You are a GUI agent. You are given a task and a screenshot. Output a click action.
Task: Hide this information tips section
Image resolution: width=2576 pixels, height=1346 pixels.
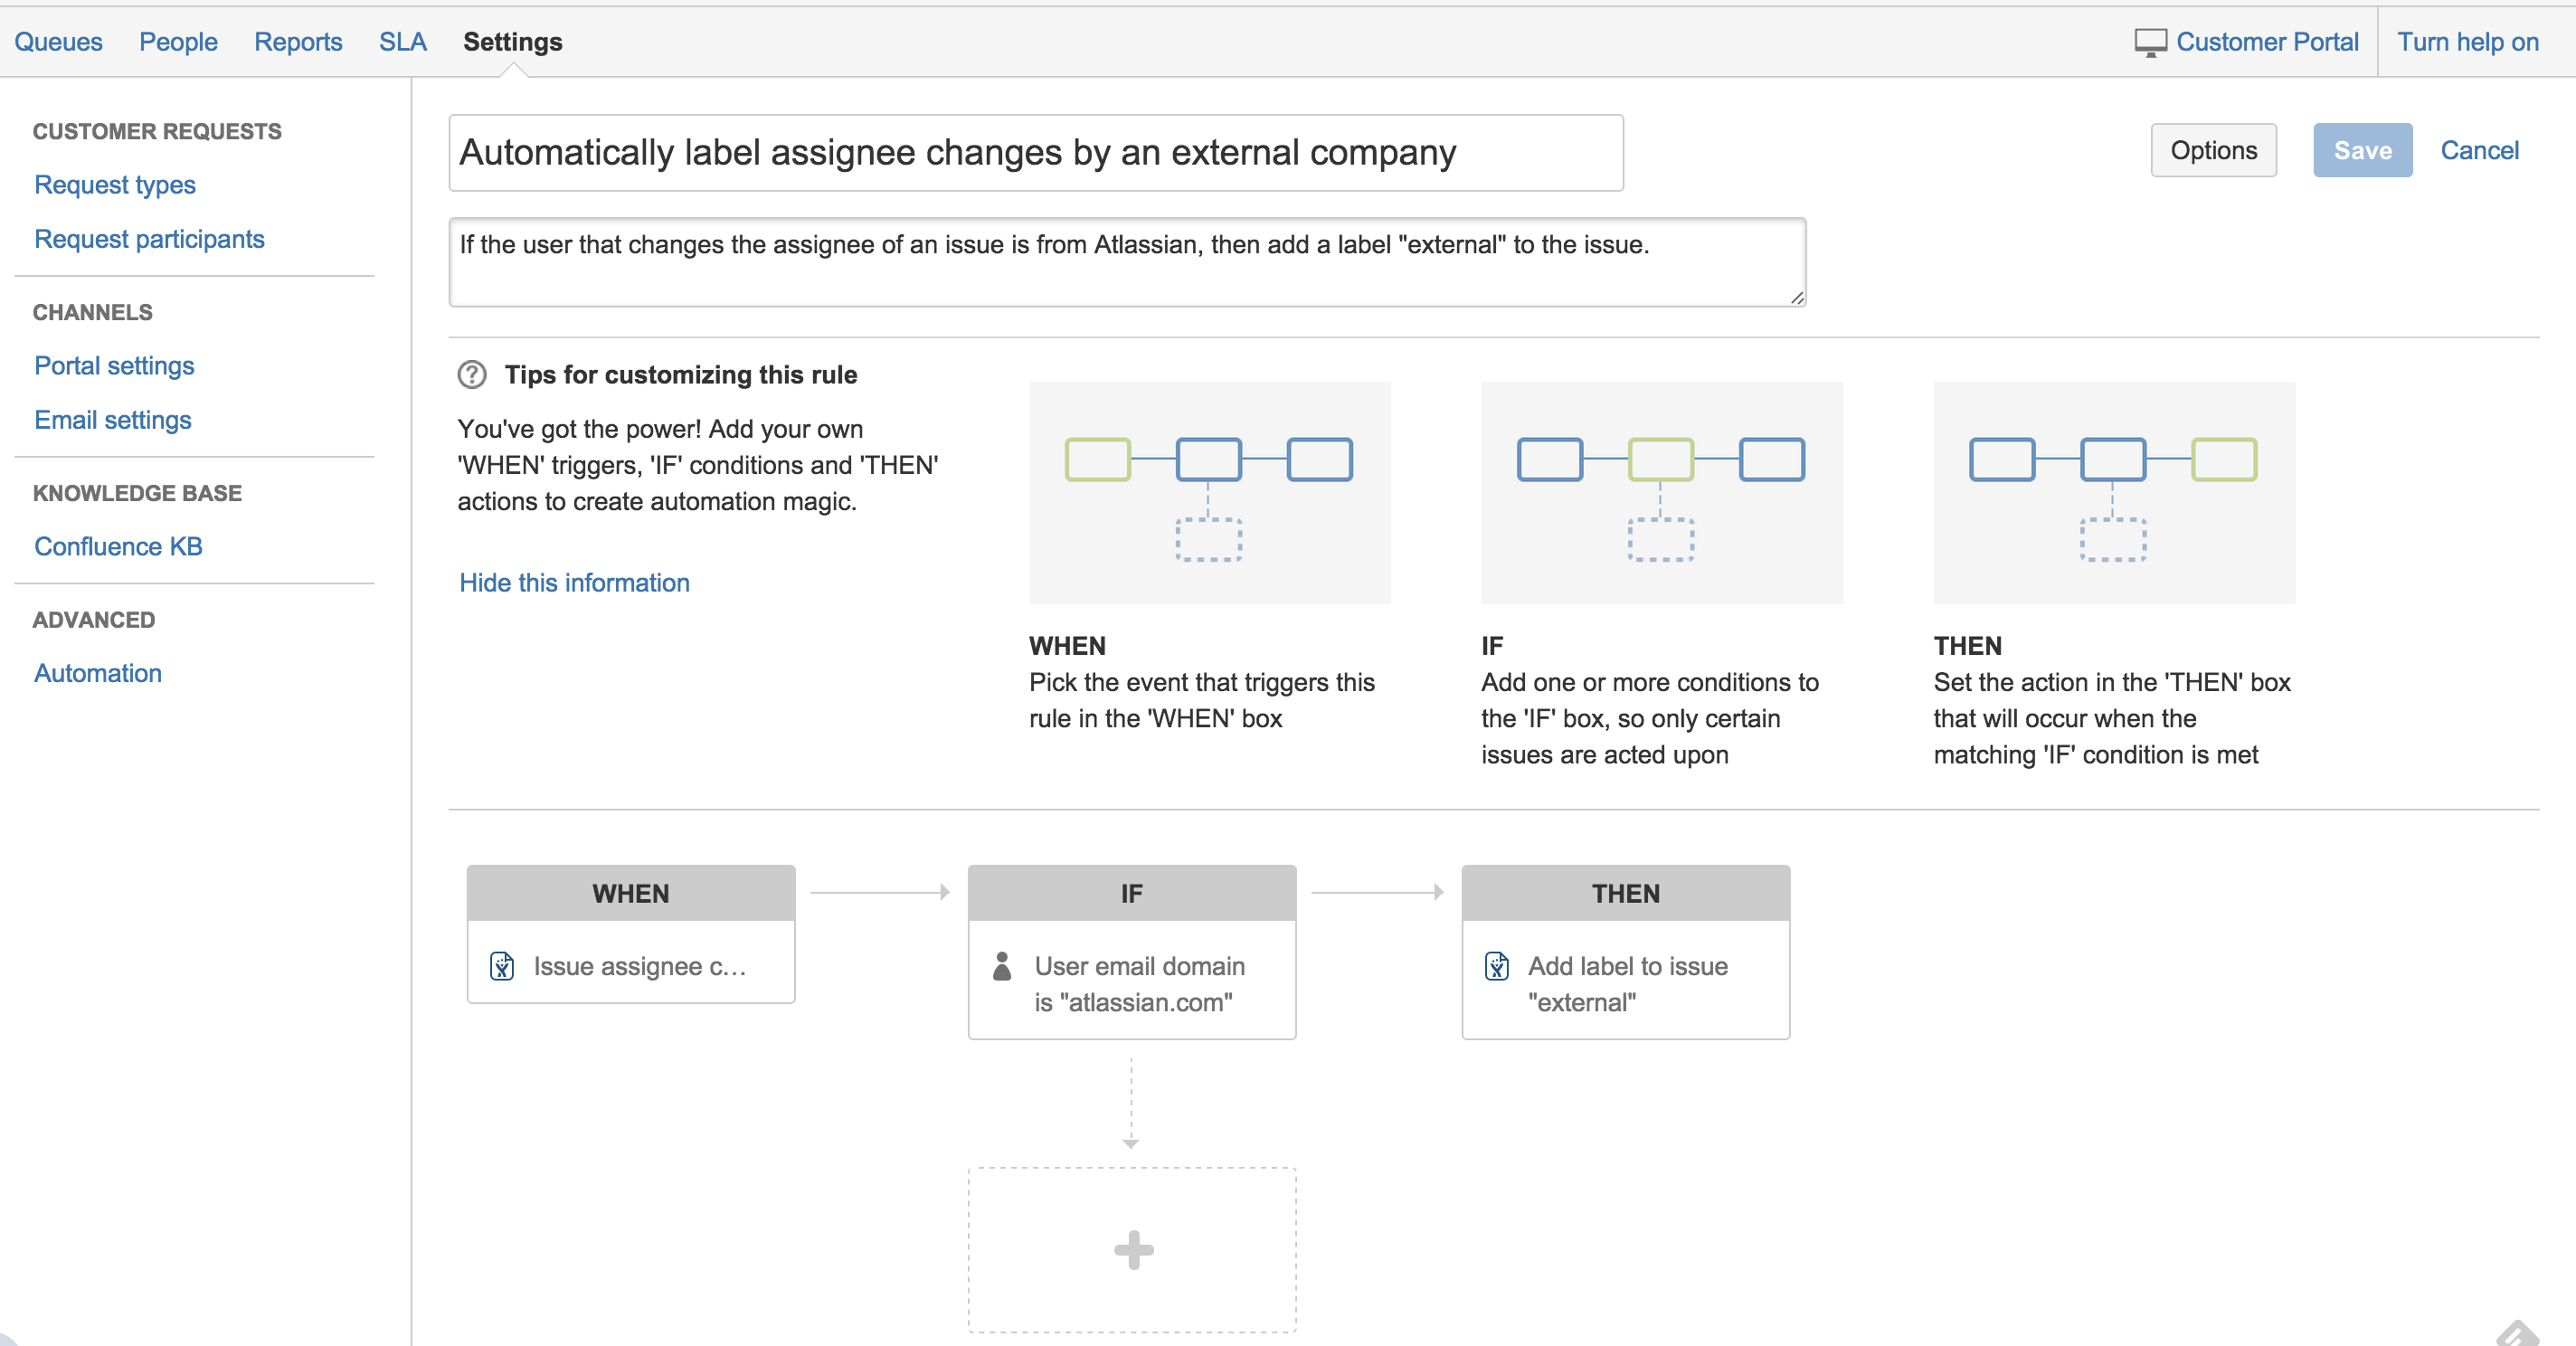574,583
